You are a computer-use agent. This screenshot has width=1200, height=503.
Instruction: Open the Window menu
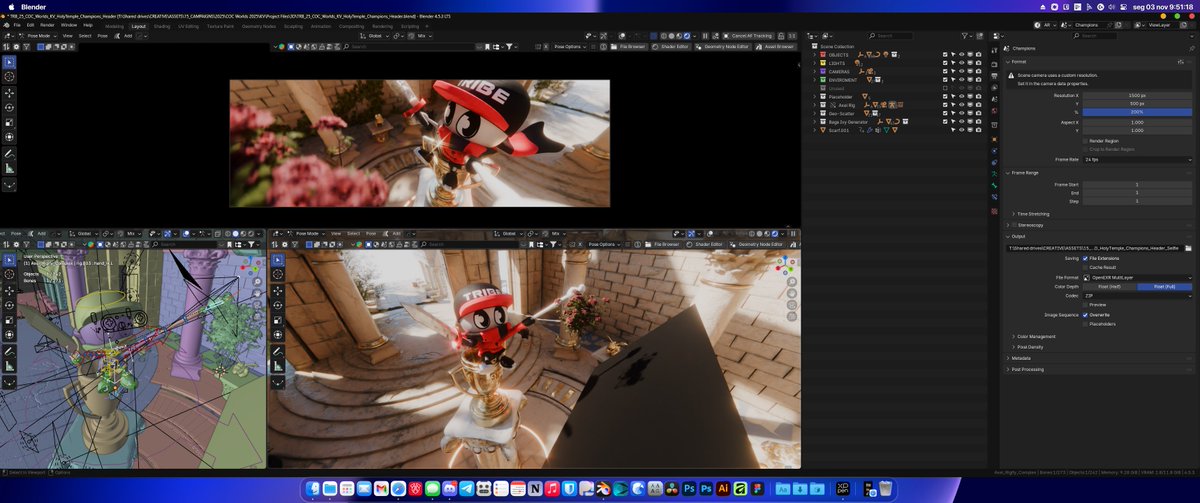point(69,25)
